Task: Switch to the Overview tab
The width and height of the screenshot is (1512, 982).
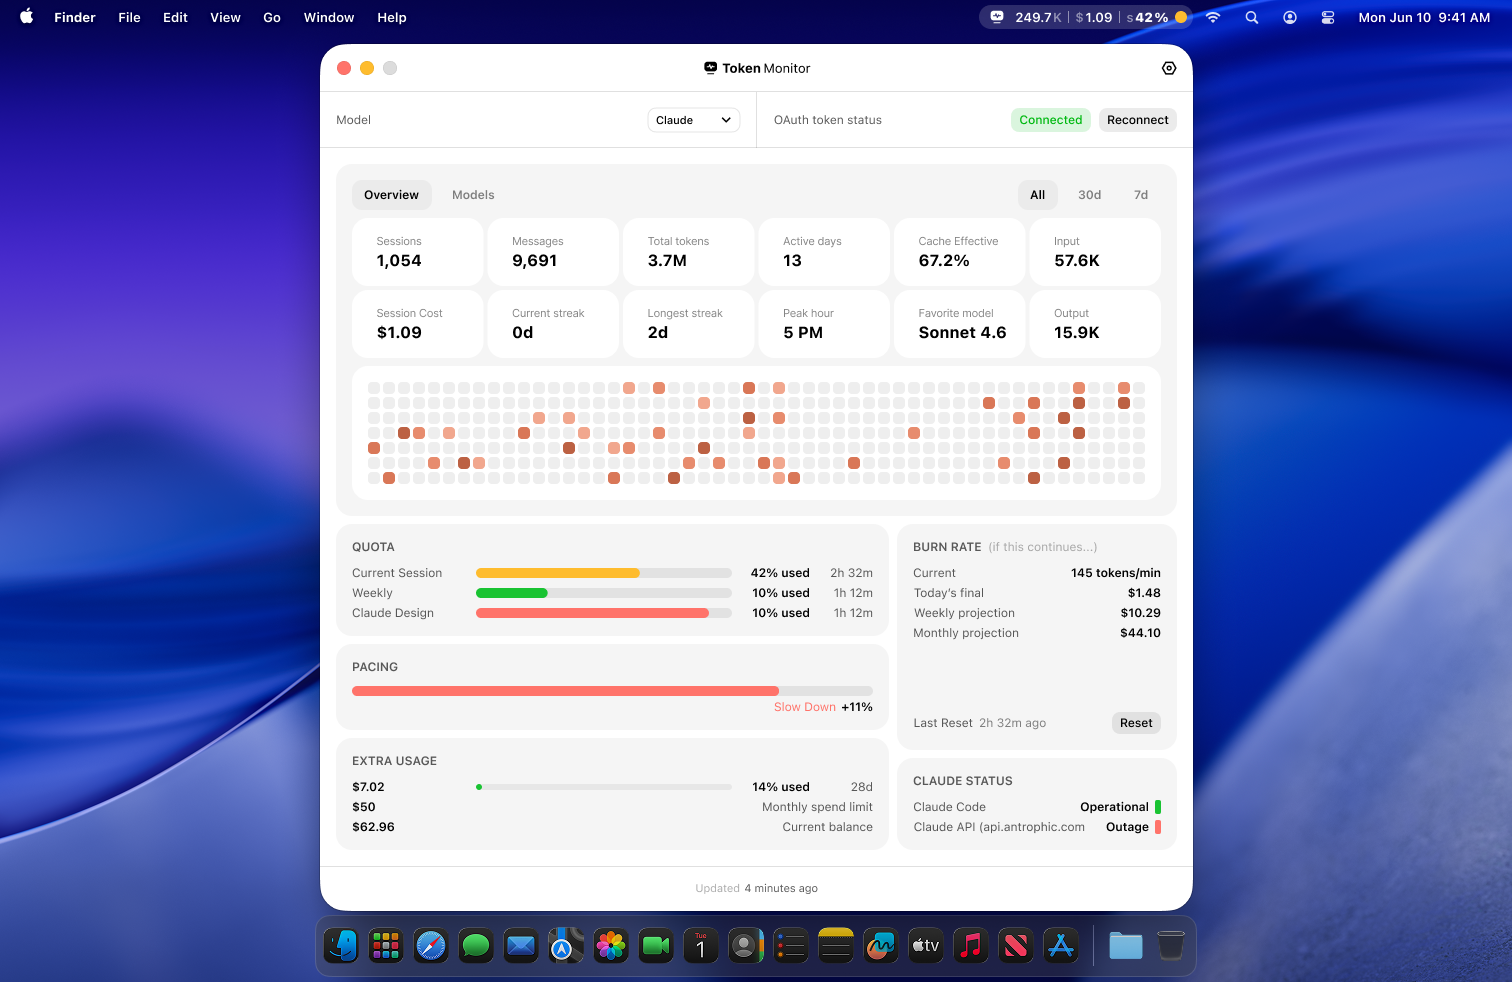Action: pos(391,195)
